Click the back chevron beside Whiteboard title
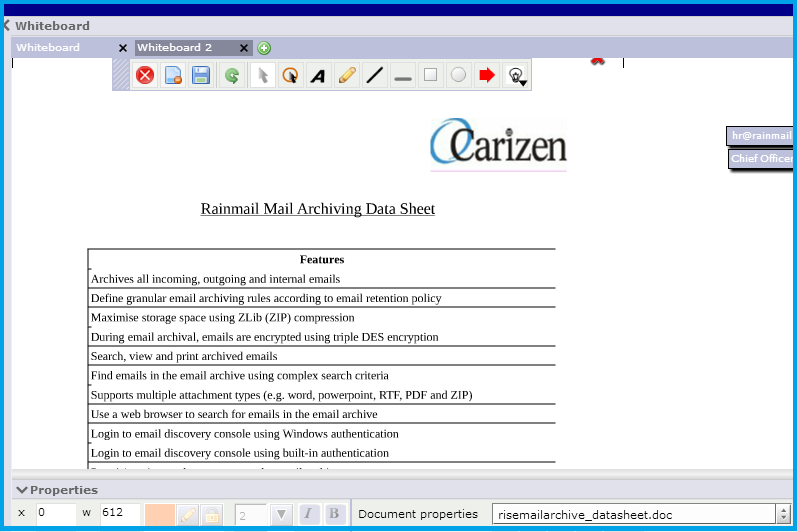The image size is (797, 532). pyautogui.click(x=7, y=25)
